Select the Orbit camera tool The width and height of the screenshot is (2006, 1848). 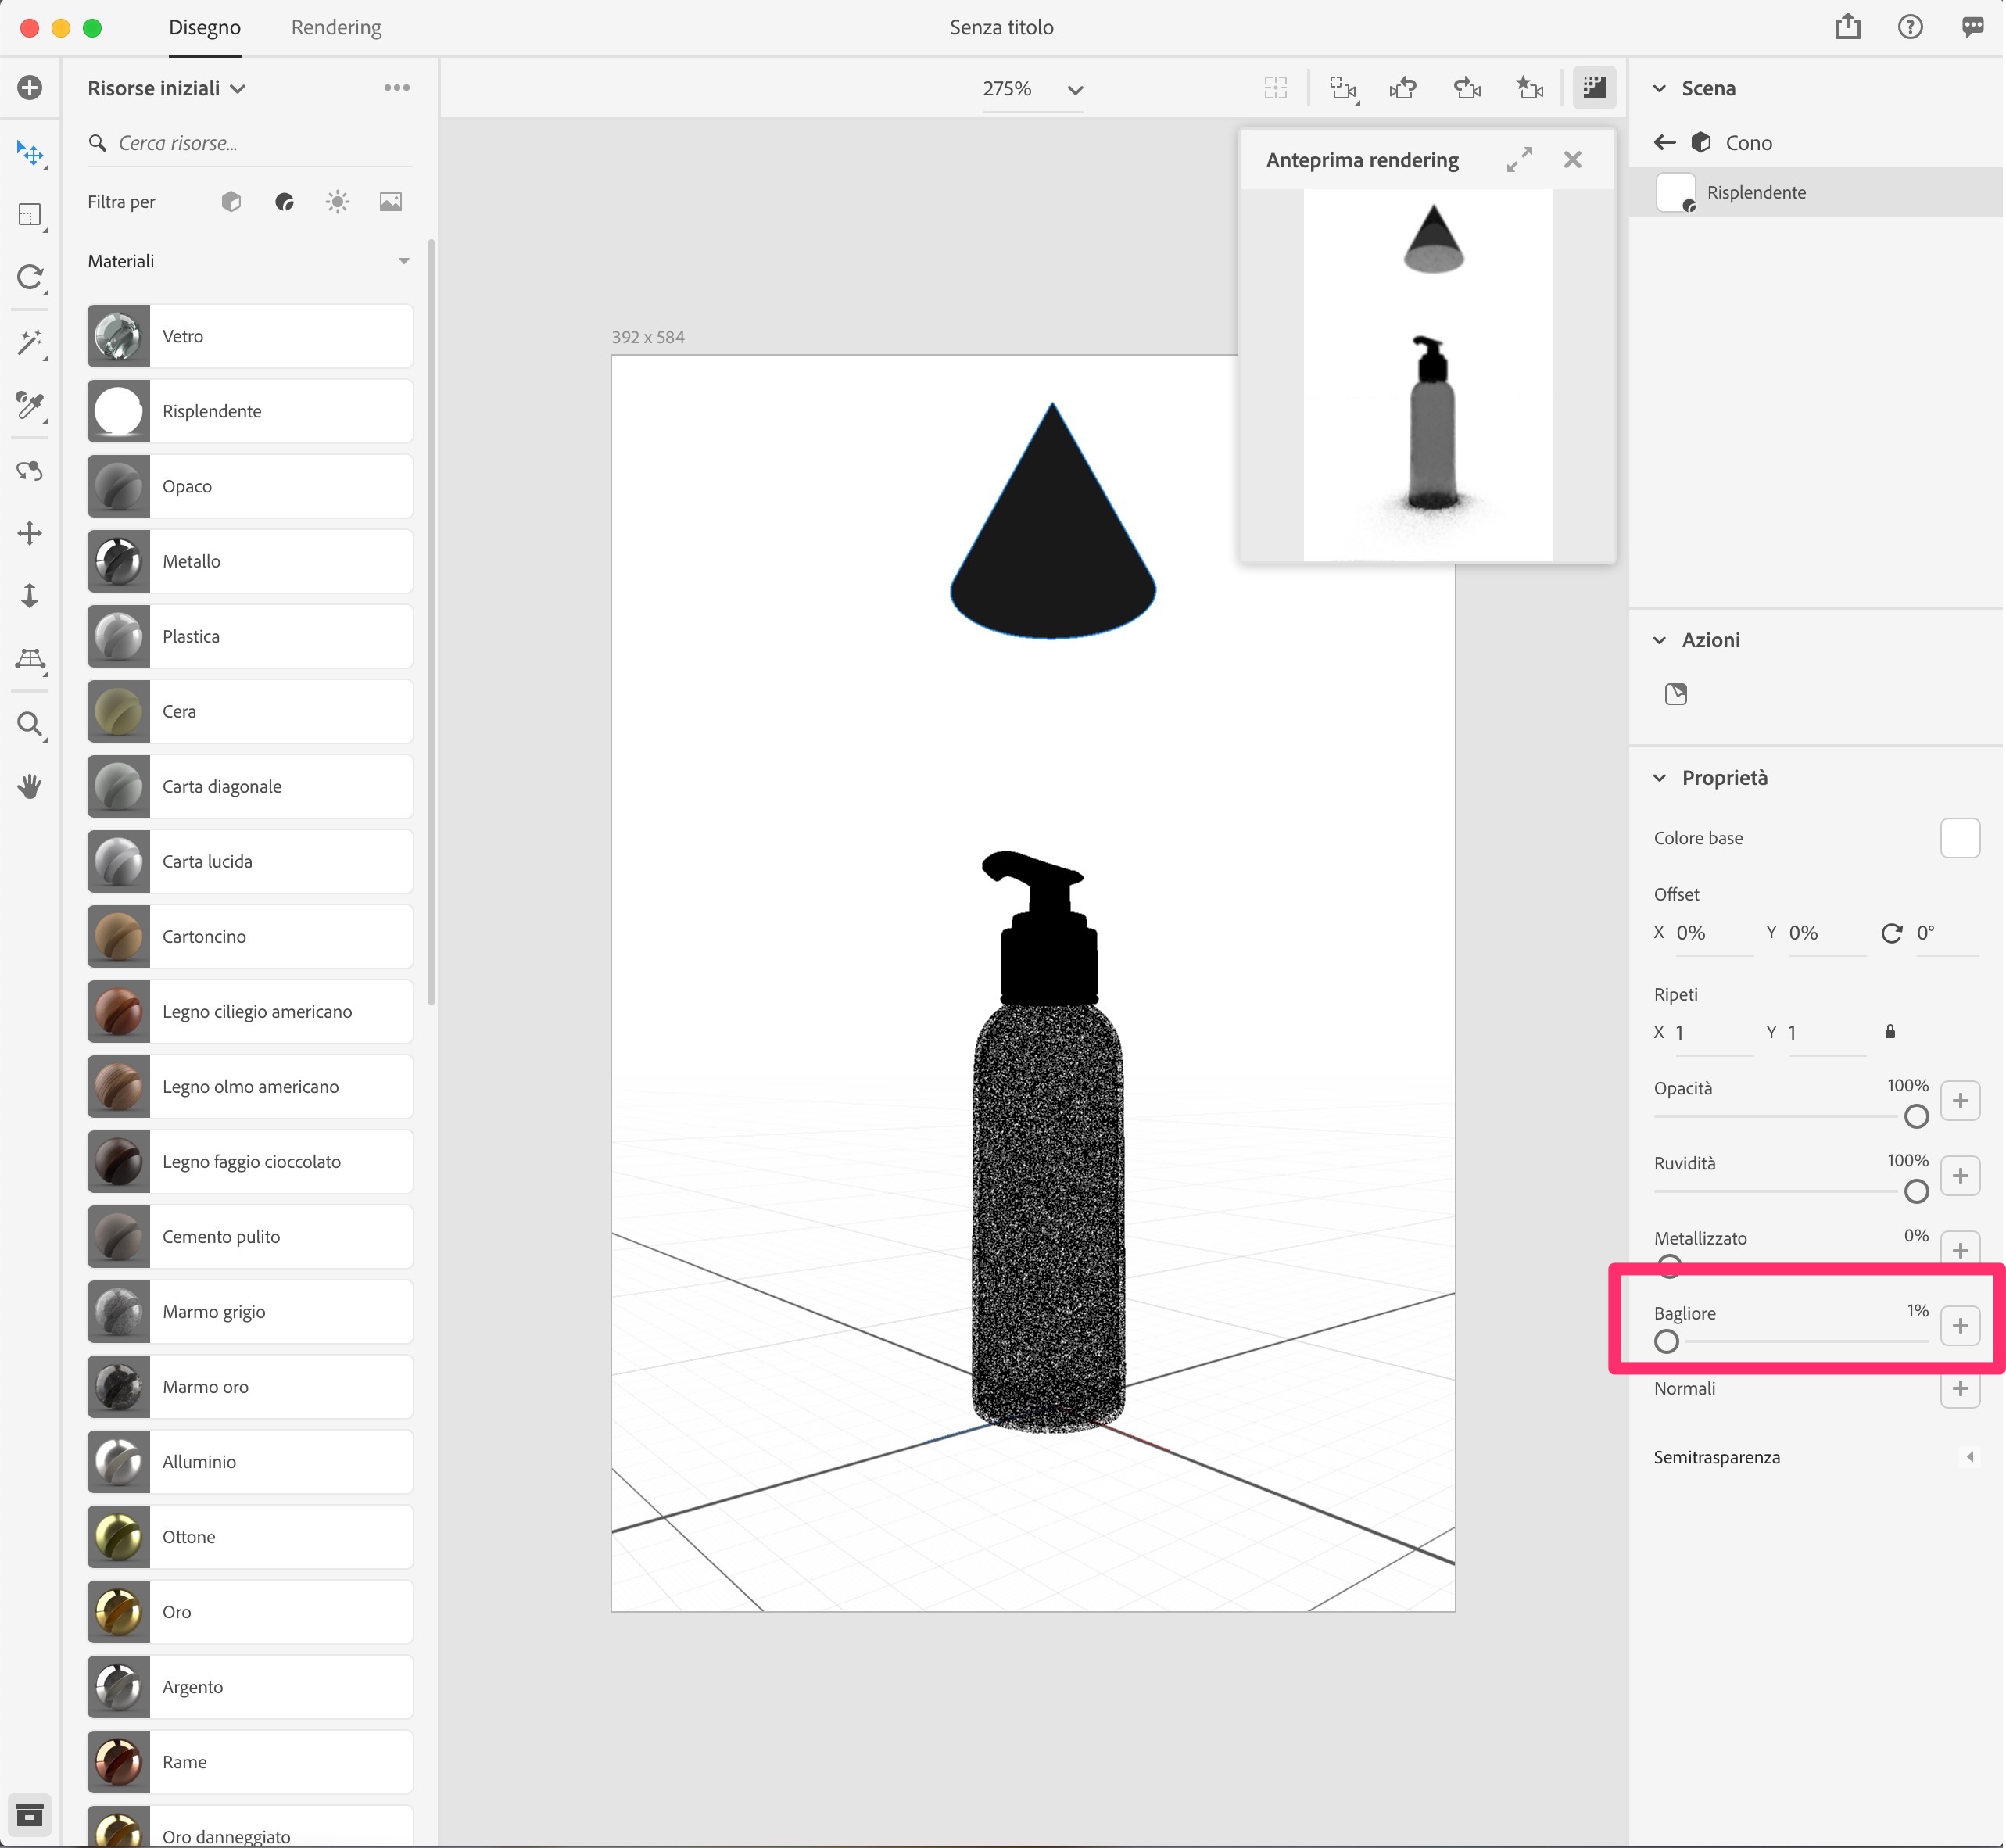30,470
